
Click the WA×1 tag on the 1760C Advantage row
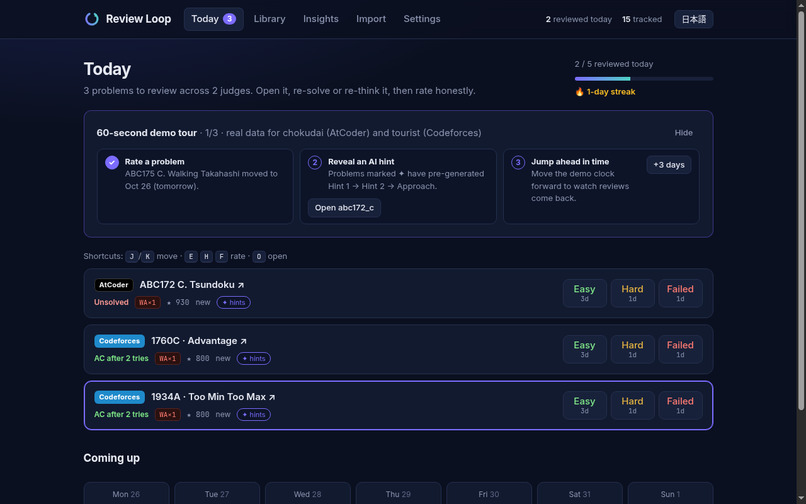[x=168, y=358]
